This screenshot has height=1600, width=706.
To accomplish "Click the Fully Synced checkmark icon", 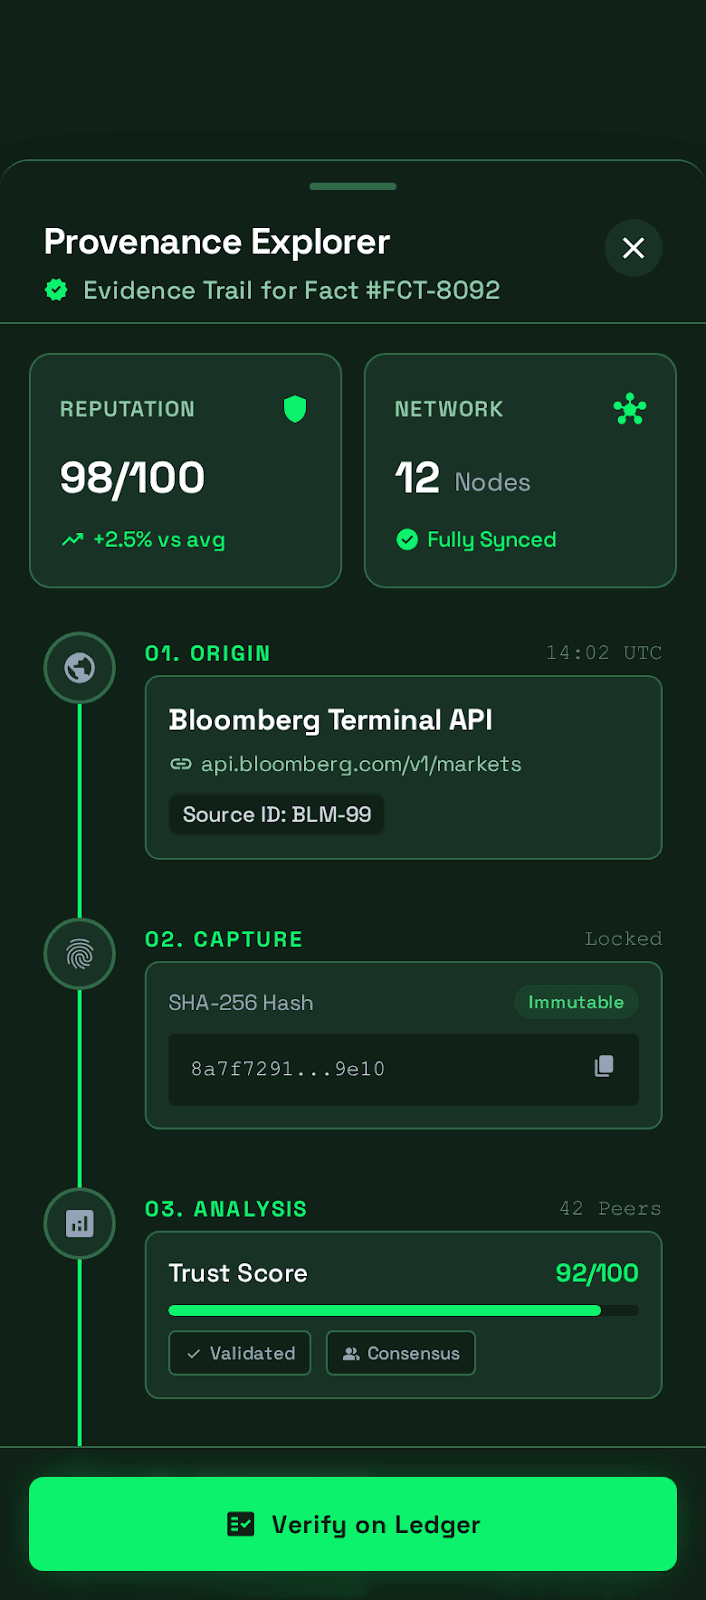I will pos(407,540).
